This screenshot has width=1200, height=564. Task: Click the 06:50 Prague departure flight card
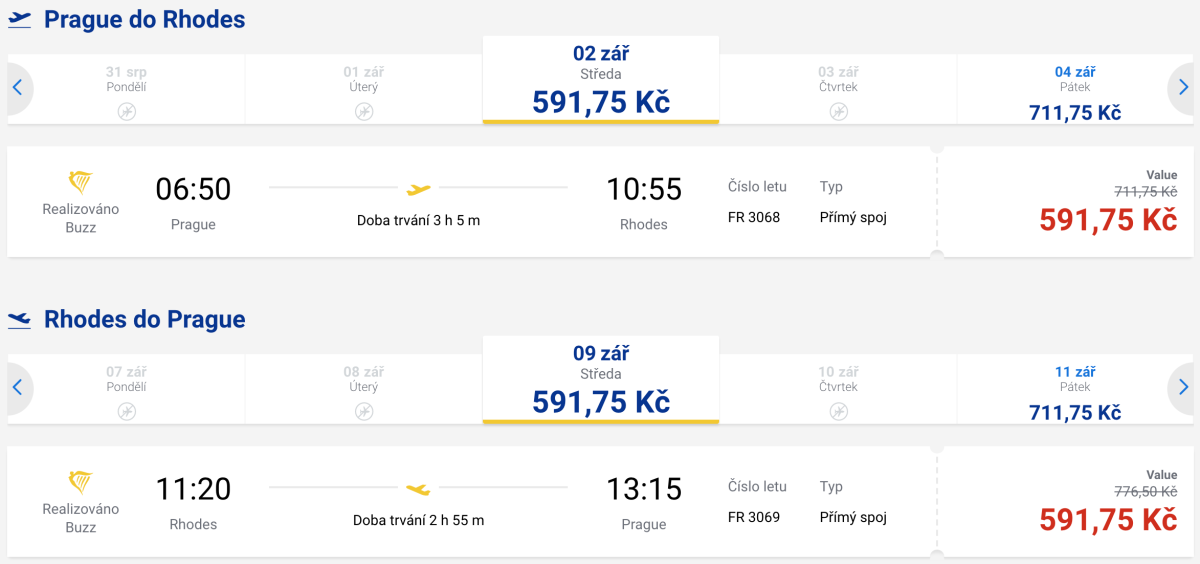click(x=470, y=202)
